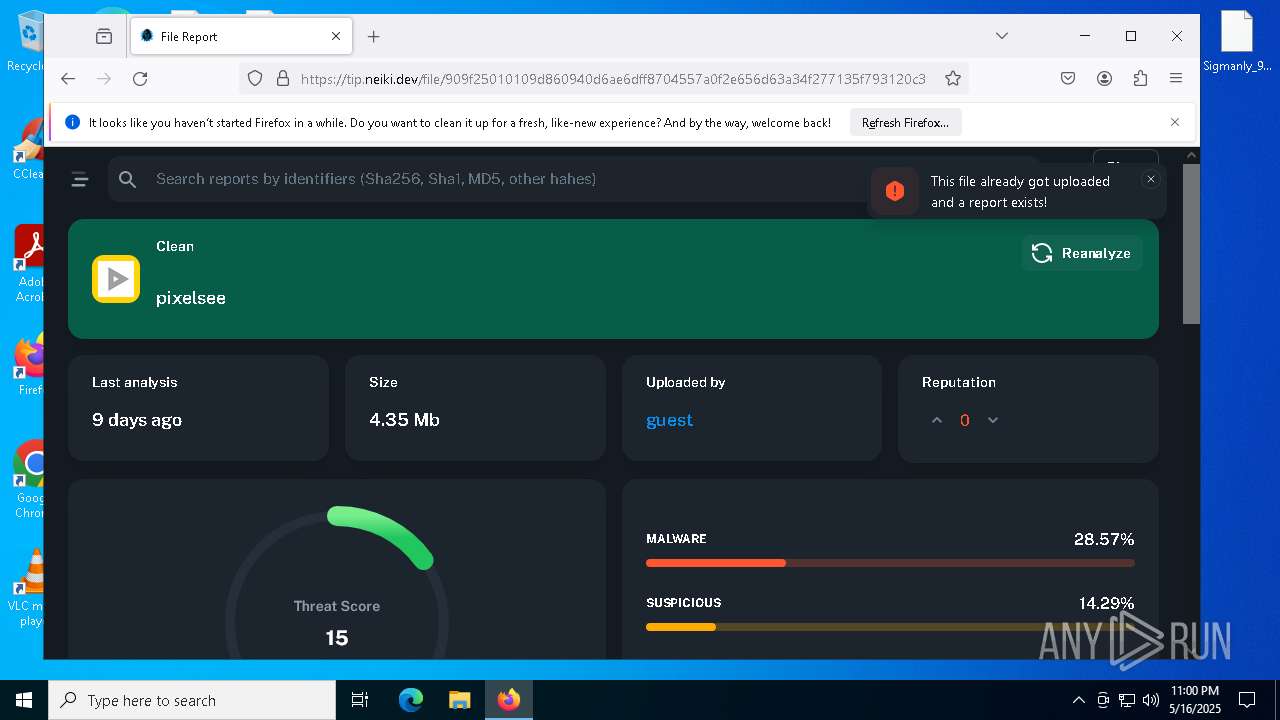This screenshot has height=720, width=1280.
Task: Upvote the file reputation
Action: point(937,420)
